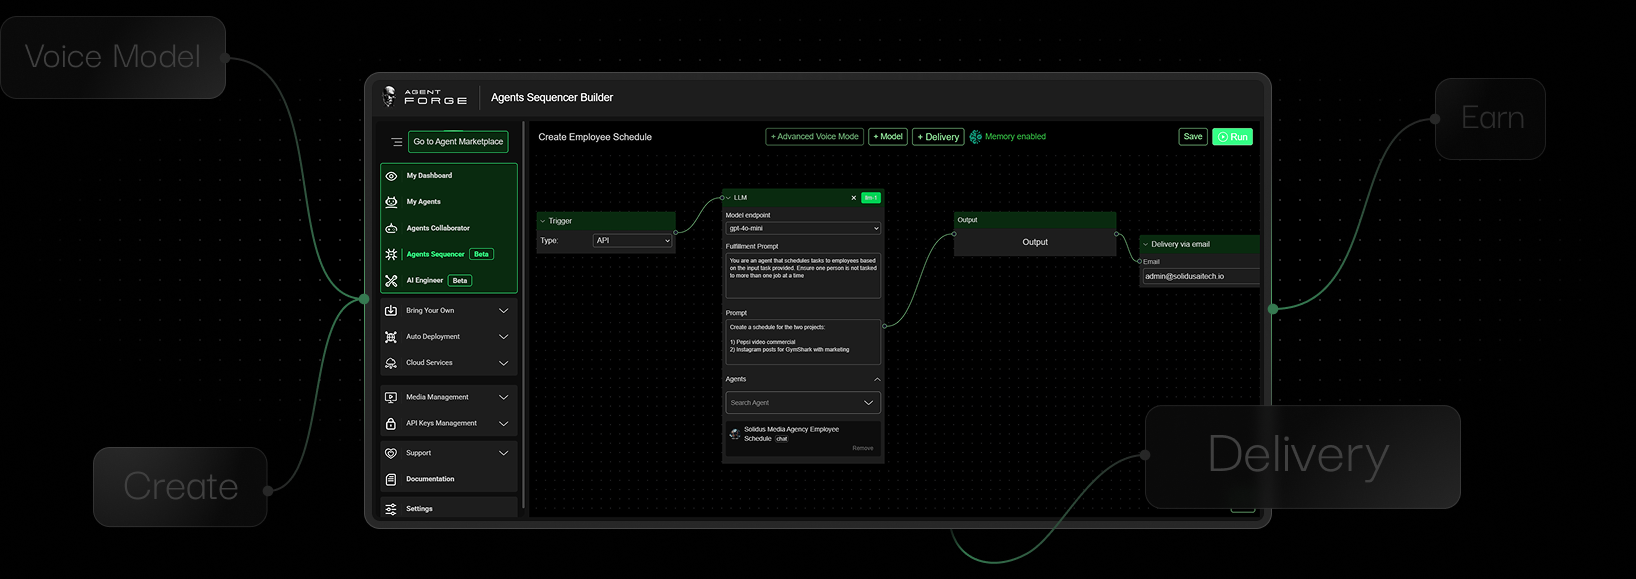Click the My Agents robot icon
Screen dimensions: 1636x579
coord(391,202)
